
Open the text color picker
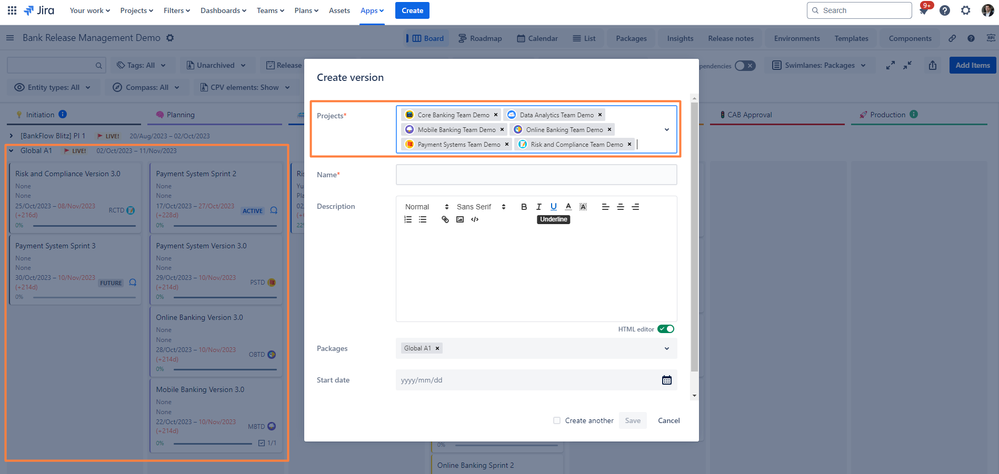click(568, 206)
